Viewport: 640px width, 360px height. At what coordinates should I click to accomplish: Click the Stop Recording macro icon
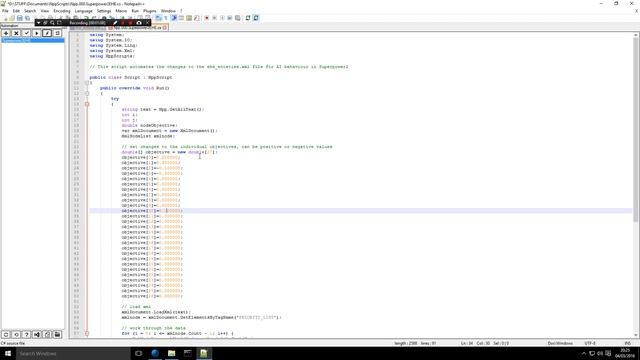[x=214, y=18]
